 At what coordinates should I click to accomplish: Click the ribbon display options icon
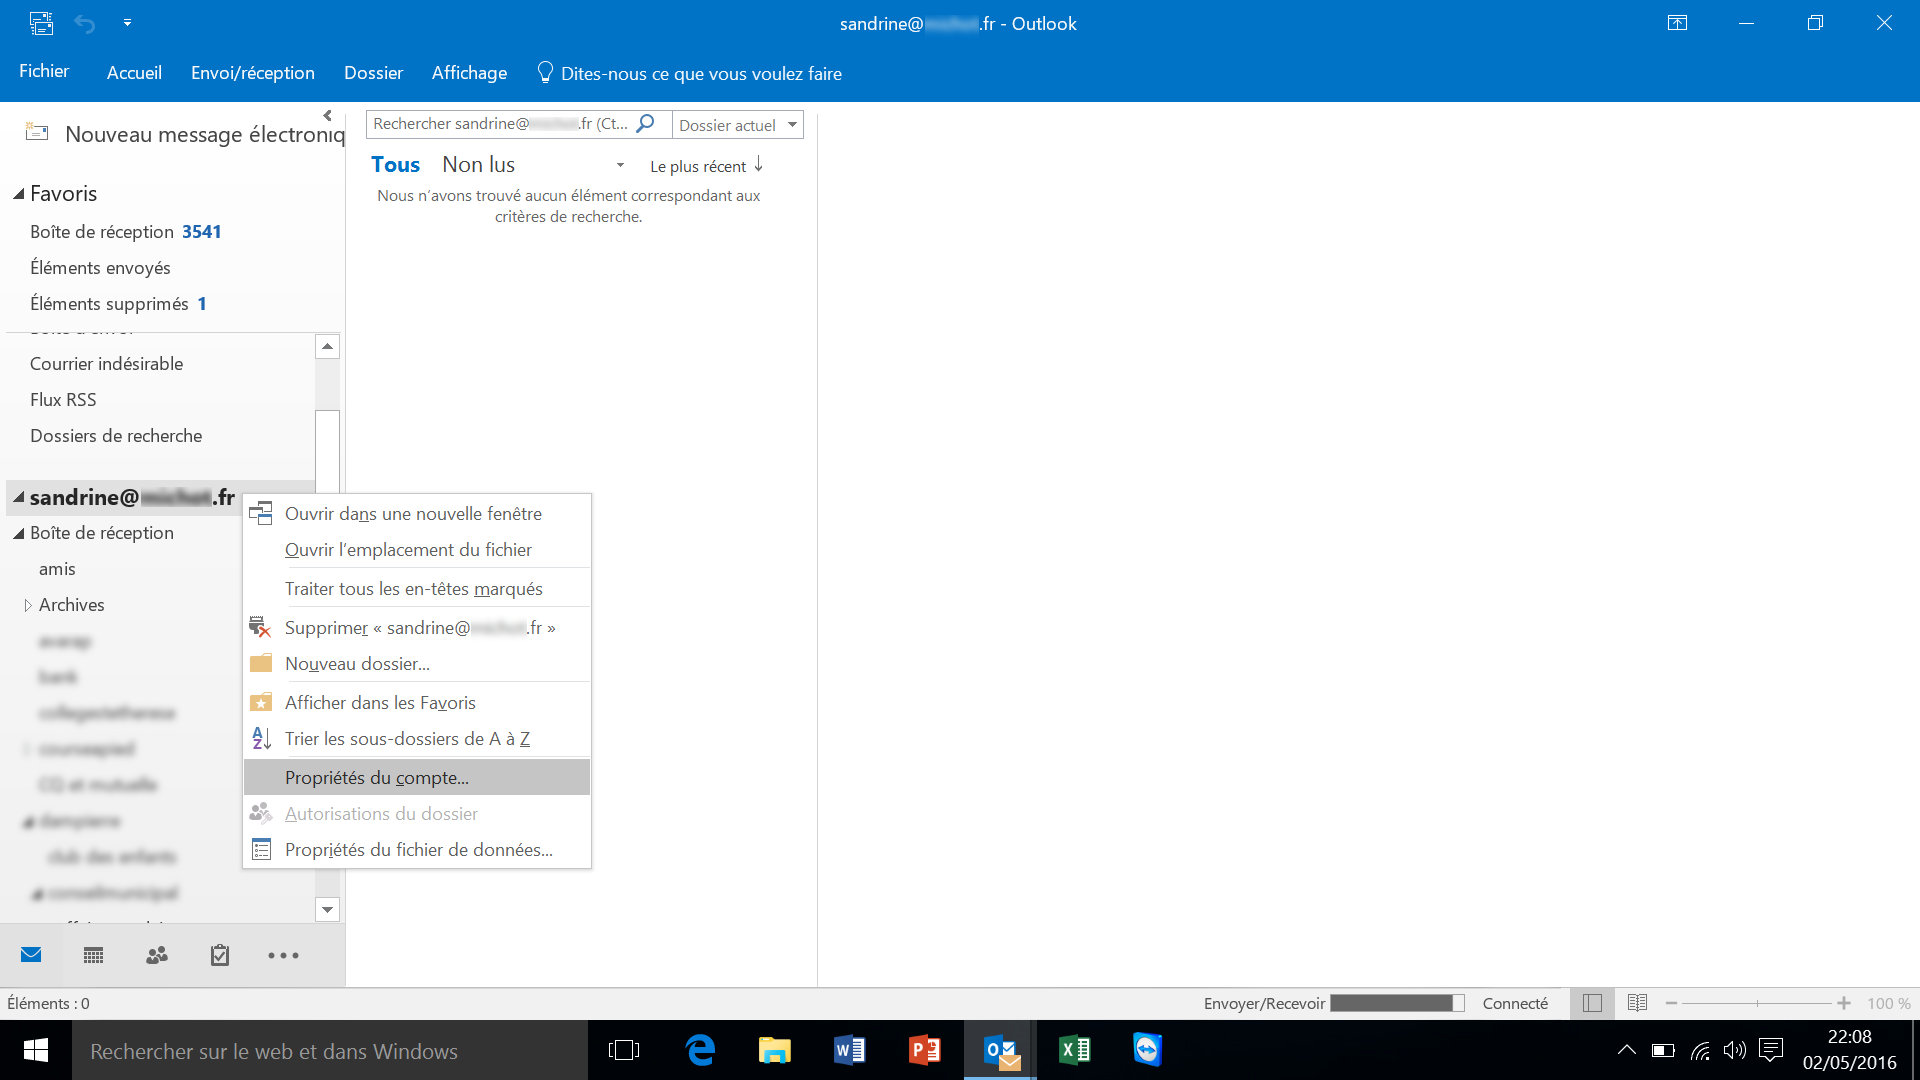(1677, 23)
